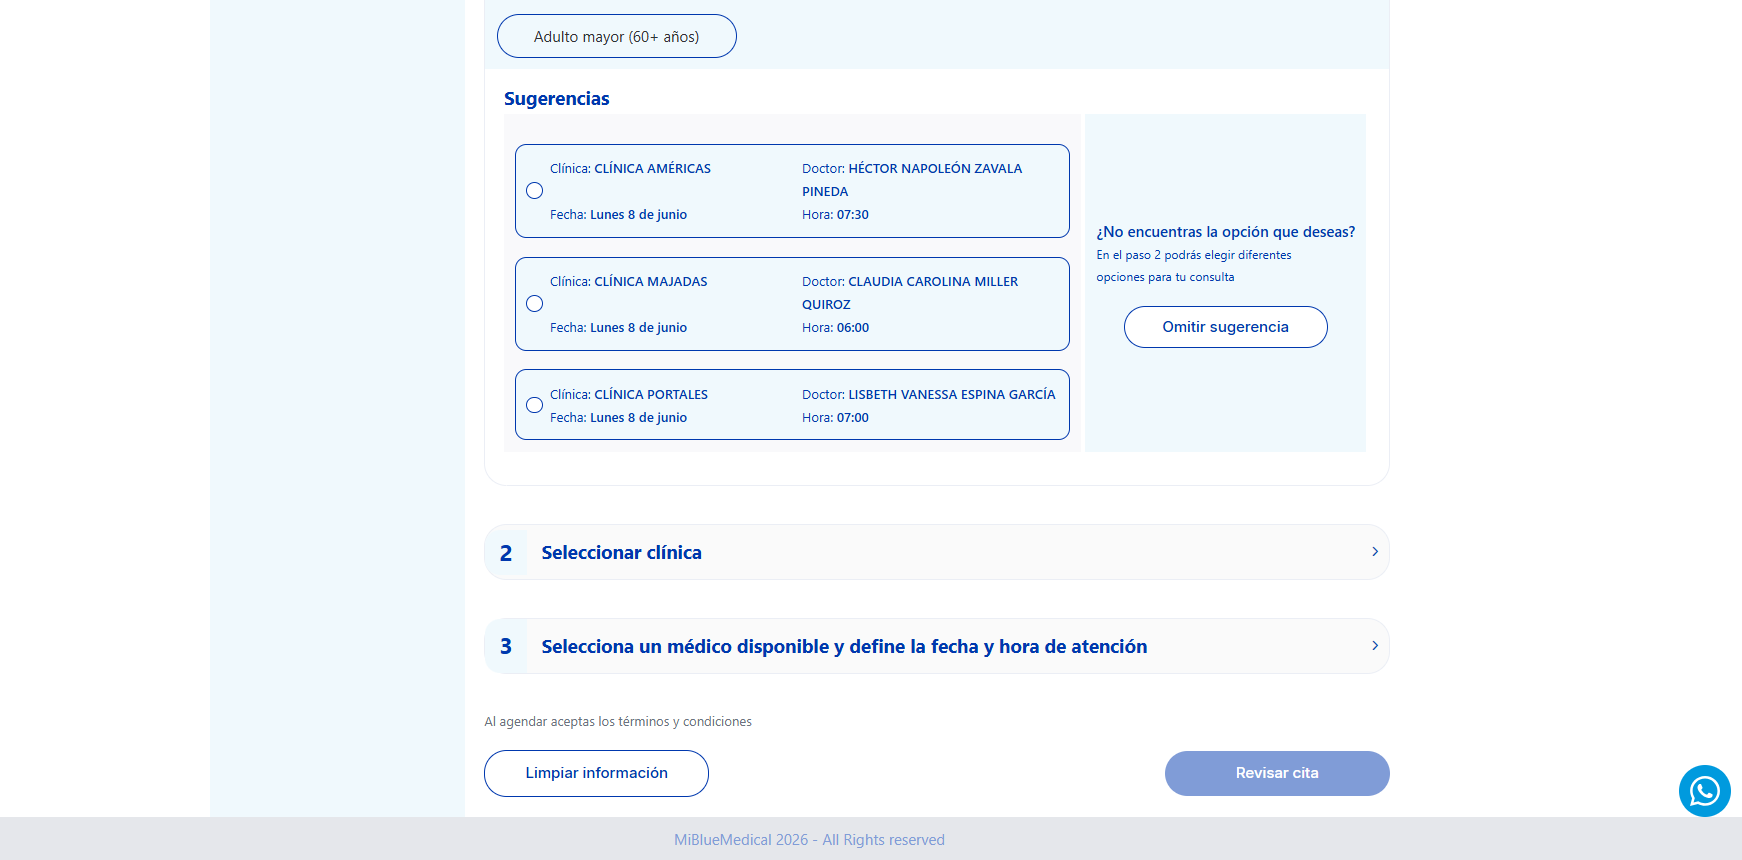Expand the Seleccionar clínica chevron
Viewport: 1742px width, 860px height.
(1375, 552)
